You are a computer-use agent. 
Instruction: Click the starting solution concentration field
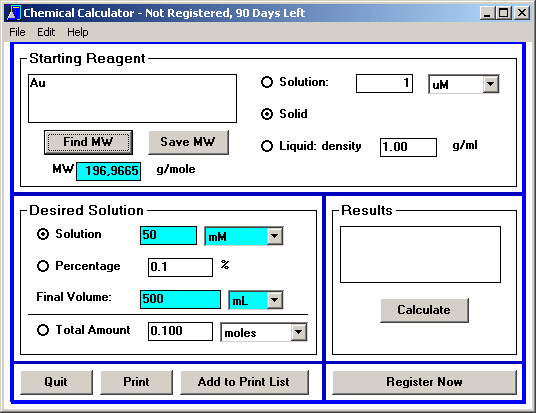point(384,83)
